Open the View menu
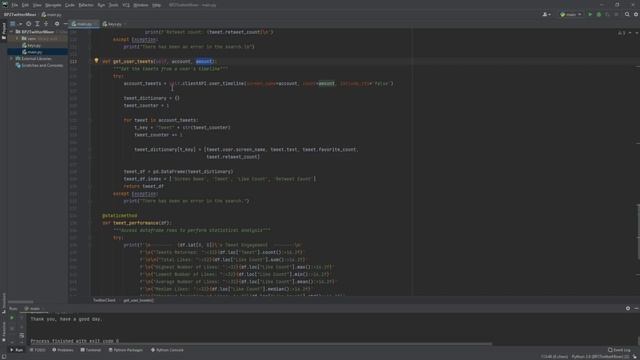 tap(37, 5)
